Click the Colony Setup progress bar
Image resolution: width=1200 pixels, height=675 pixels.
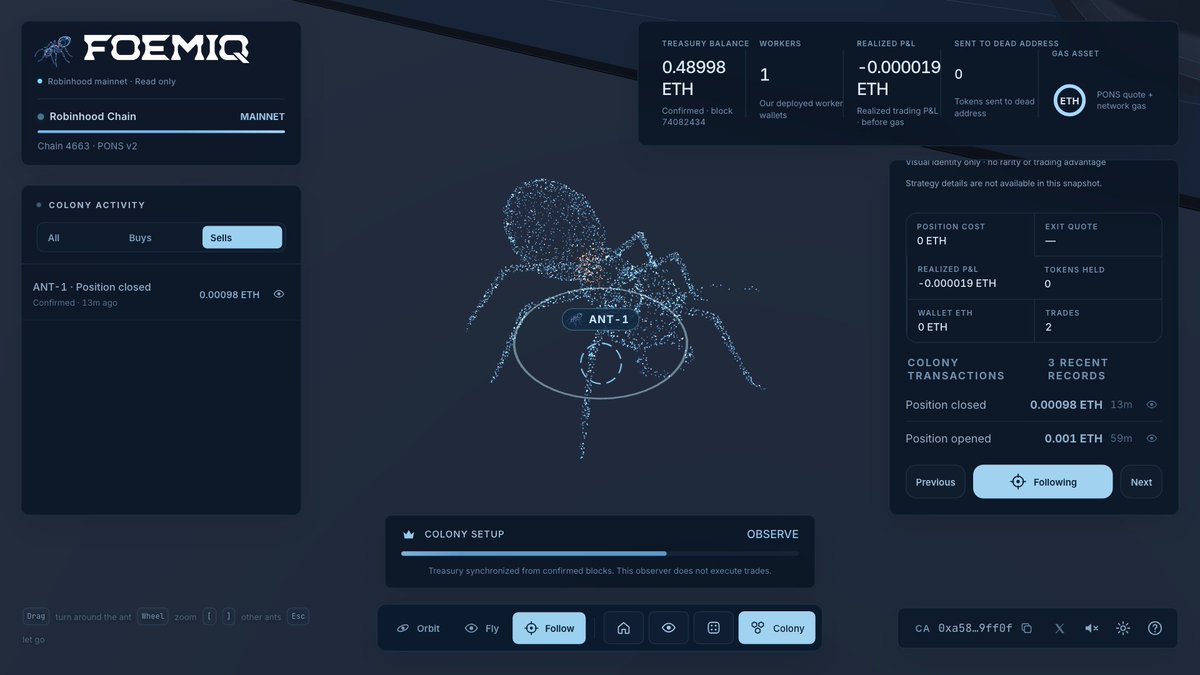(600, 553)
